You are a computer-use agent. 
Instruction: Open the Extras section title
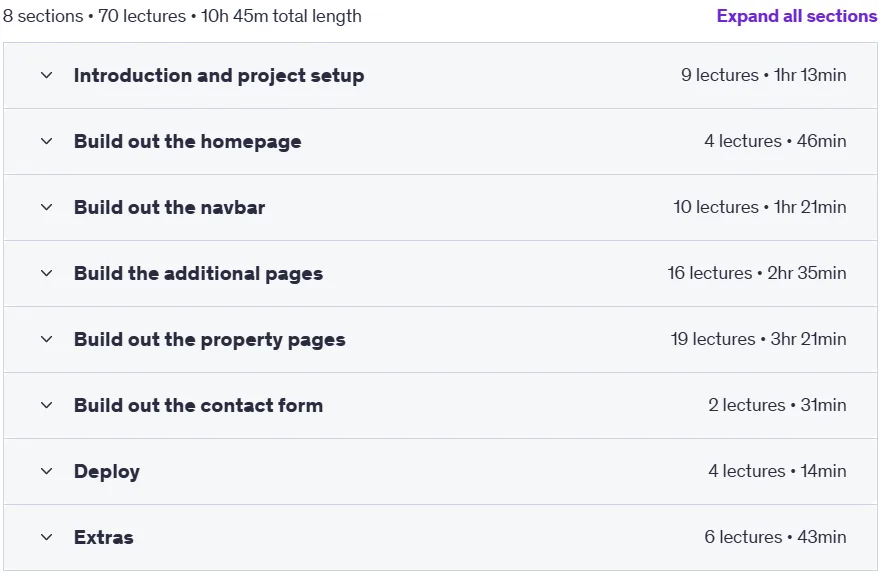[x=104, y=538]
